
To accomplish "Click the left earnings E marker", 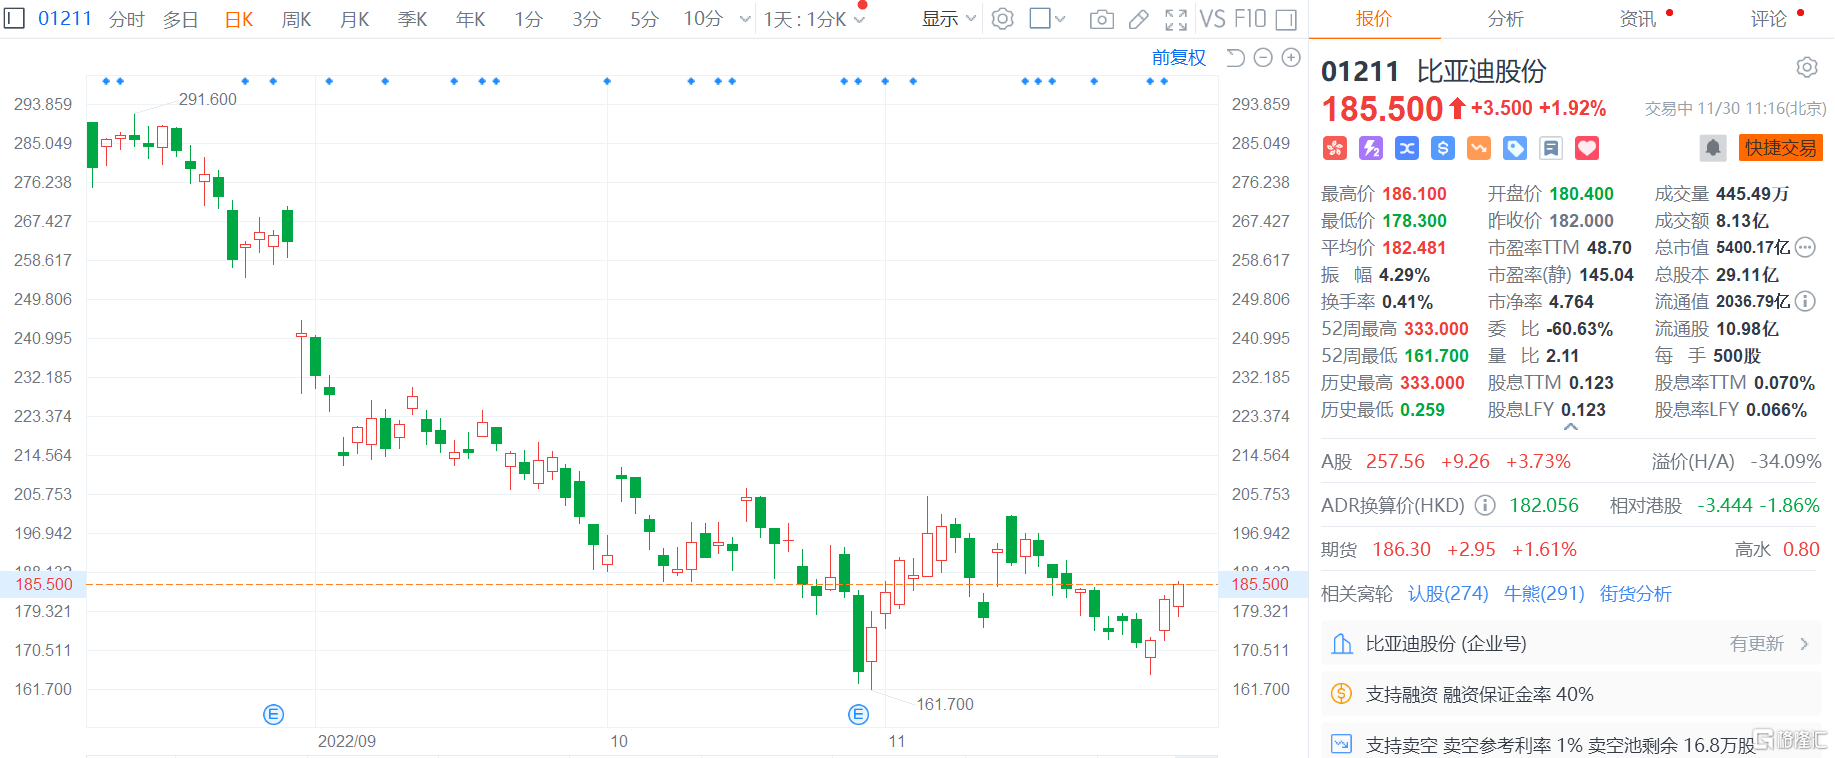I will (273, 714).
